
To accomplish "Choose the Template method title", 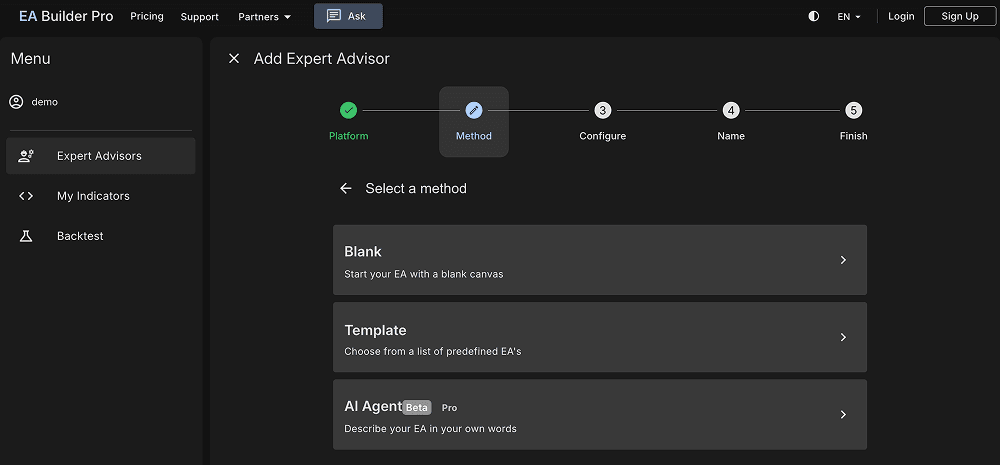I will 375,330.
